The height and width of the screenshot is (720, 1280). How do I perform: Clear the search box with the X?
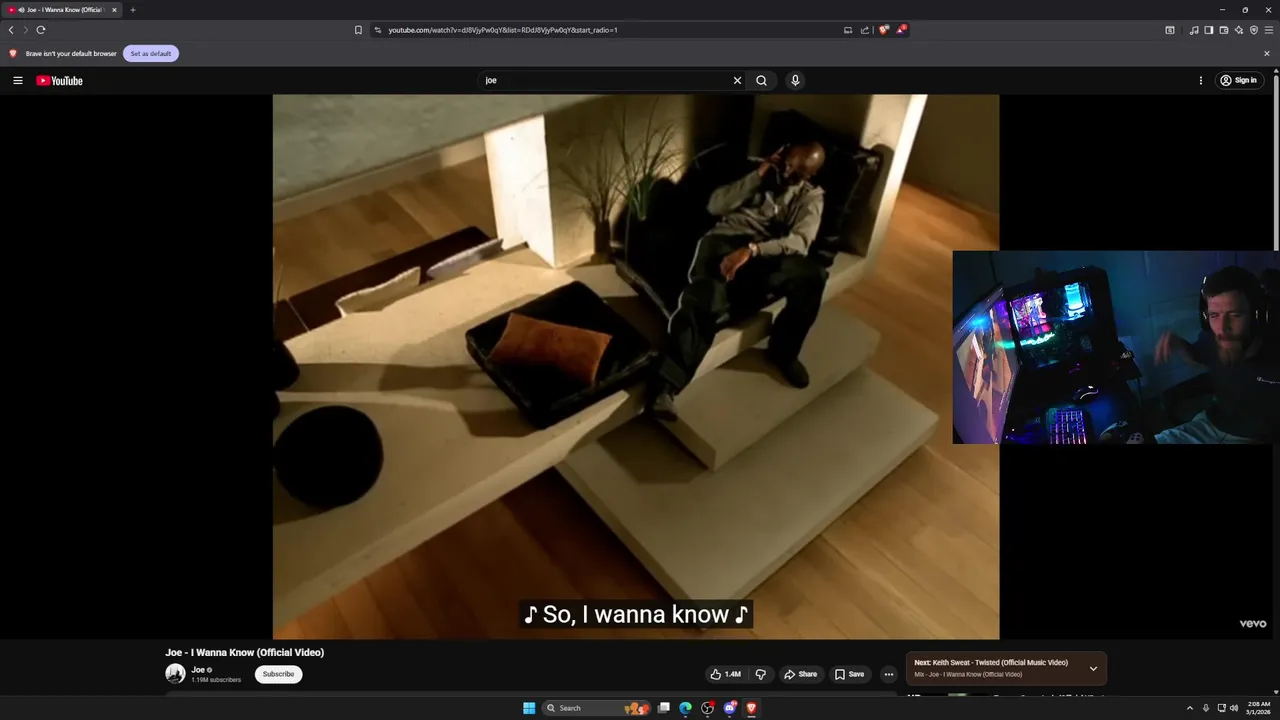tap(738, 81)
